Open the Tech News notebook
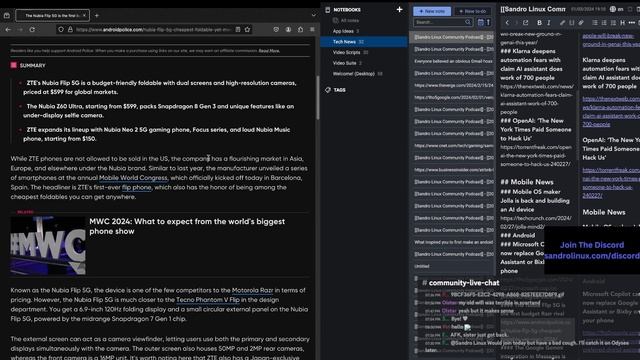The image size is (640, 360). [364, 42]
